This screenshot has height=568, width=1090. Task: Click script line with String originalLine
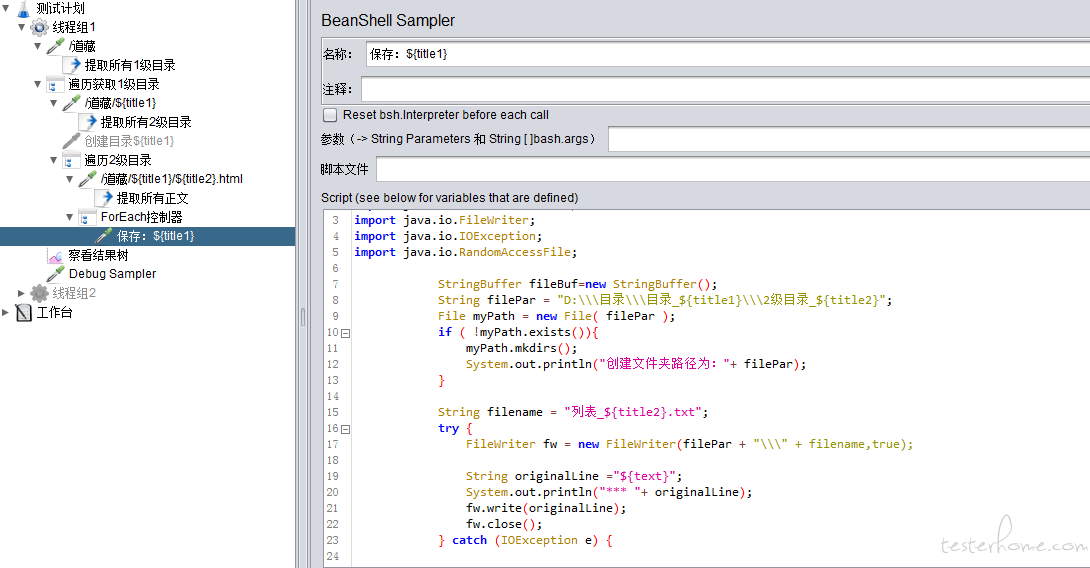574,476
